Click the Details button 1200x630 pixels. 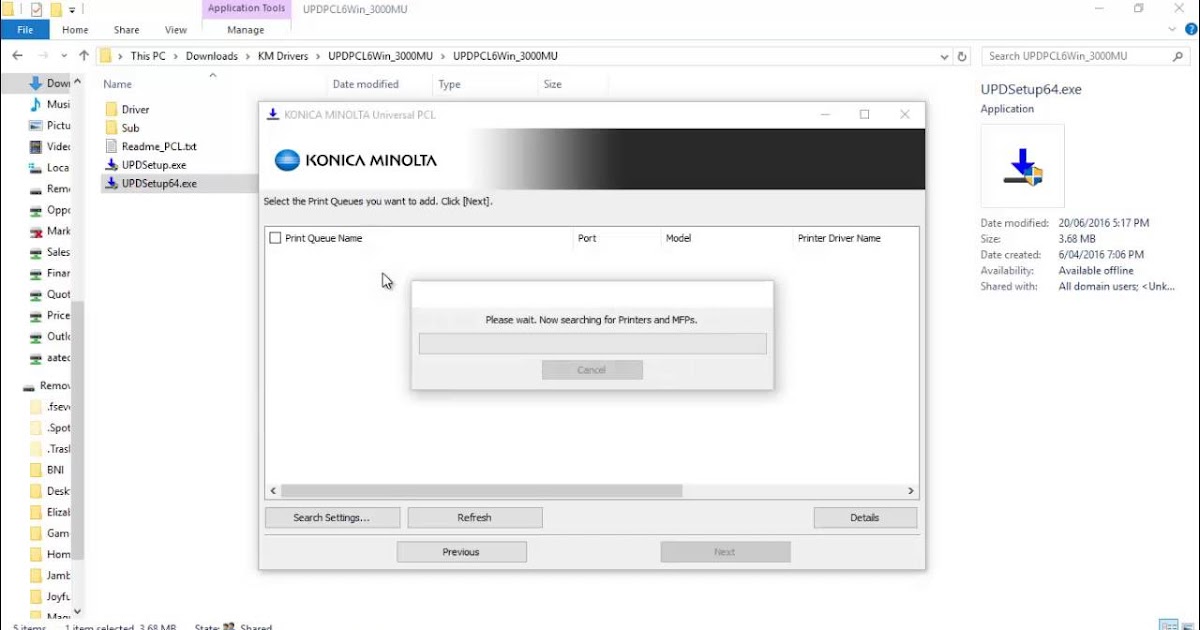pyautogui.click(x=865, y=518)
